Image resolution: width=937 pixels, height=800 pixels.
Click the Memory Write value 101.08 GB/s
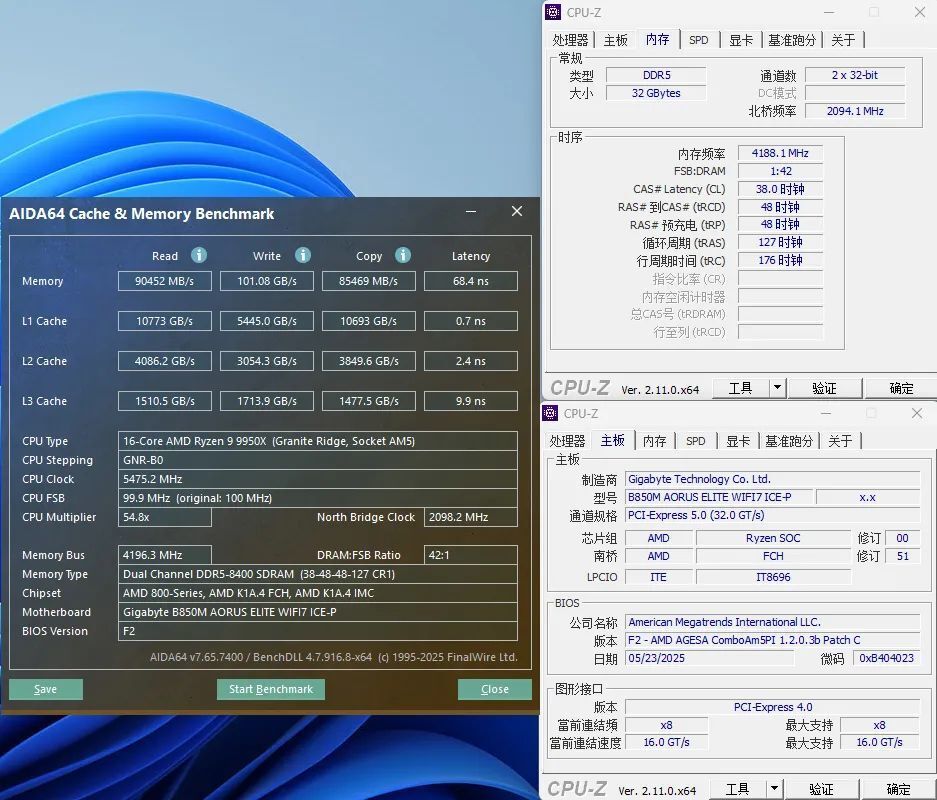(267, 281)
